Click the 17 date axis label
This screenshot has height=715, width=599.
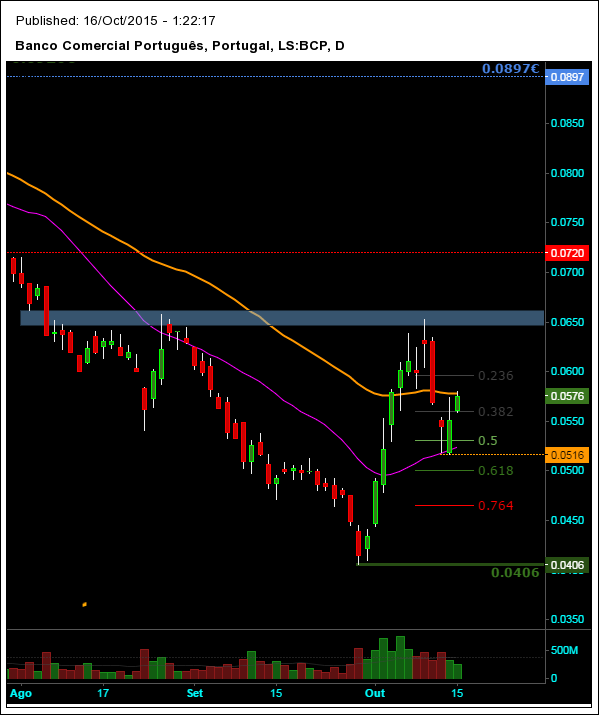click(103, 693)
